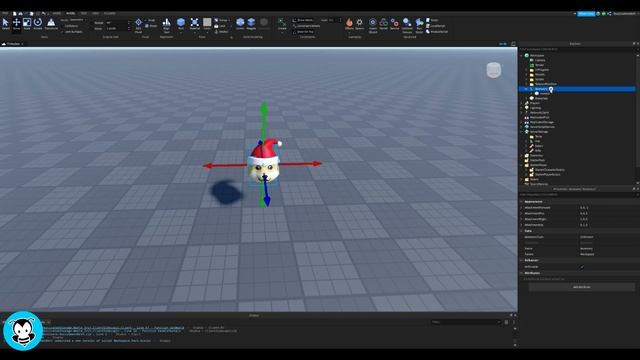This screenshot has height=360, width=640.
Task: Click the view selector cube in viewport
Action: click(x=493, y=70)
